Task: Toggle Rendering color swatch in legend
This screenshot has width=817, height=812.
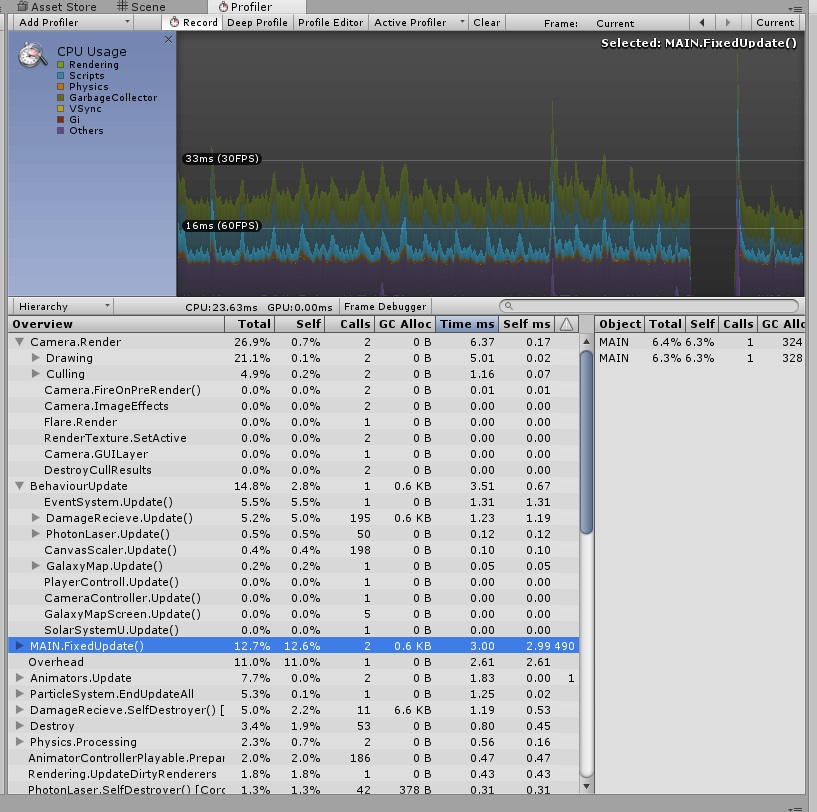Action: click(x=60, y=65)
